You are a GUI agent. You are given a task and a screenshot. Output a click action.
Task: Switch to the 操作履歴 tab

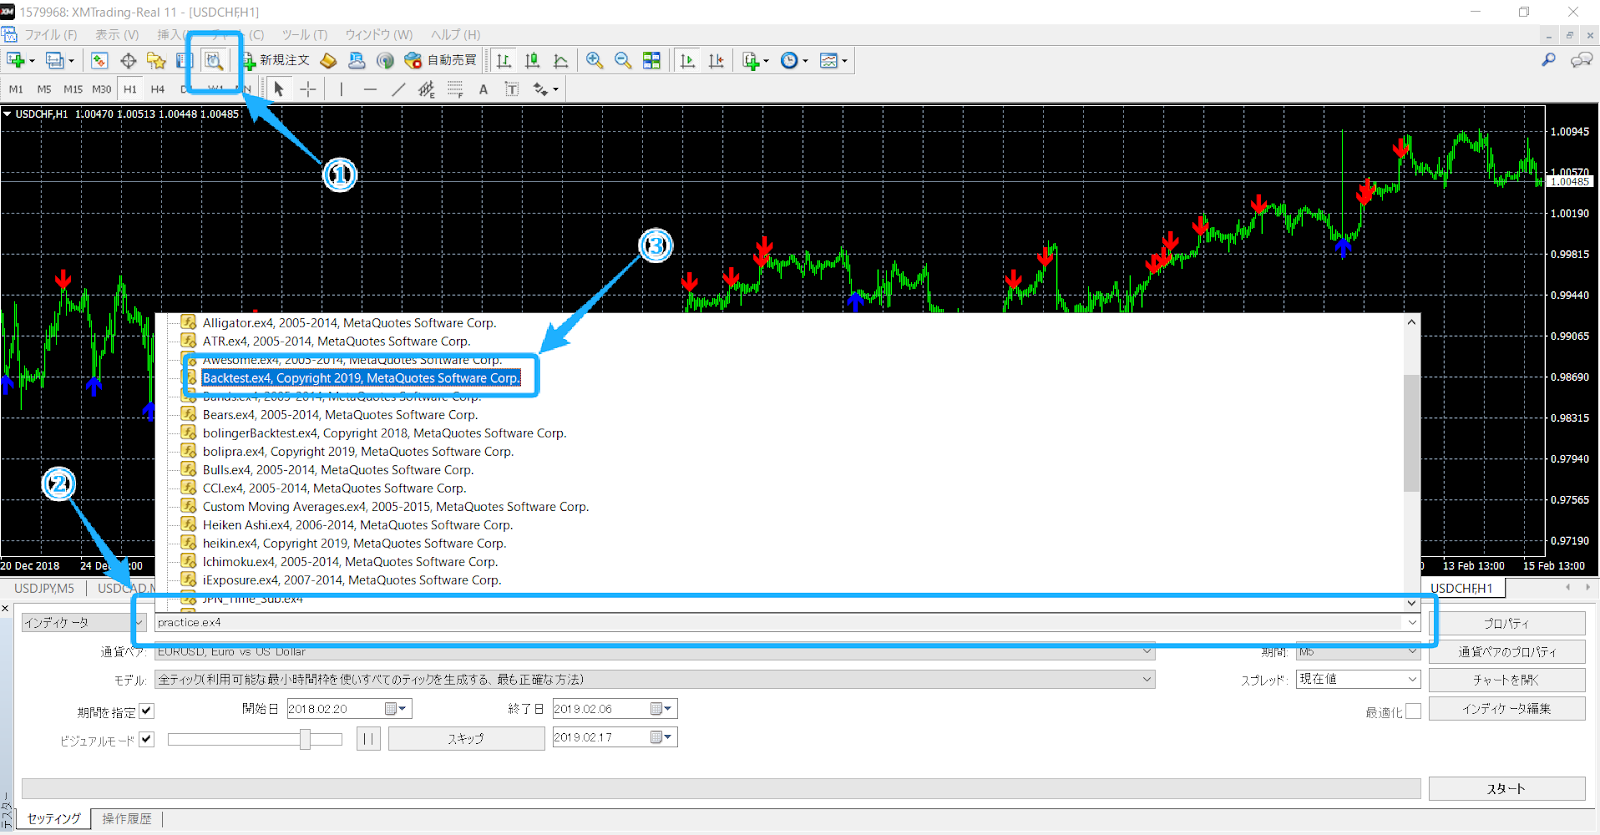[x=127, y=818]
